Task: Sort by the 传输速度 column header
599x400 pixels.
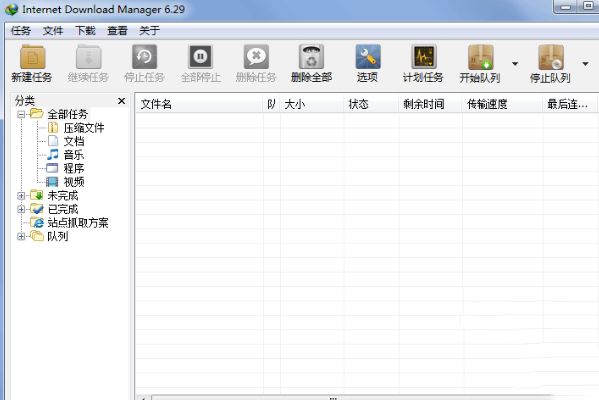Action: [502, 104]
